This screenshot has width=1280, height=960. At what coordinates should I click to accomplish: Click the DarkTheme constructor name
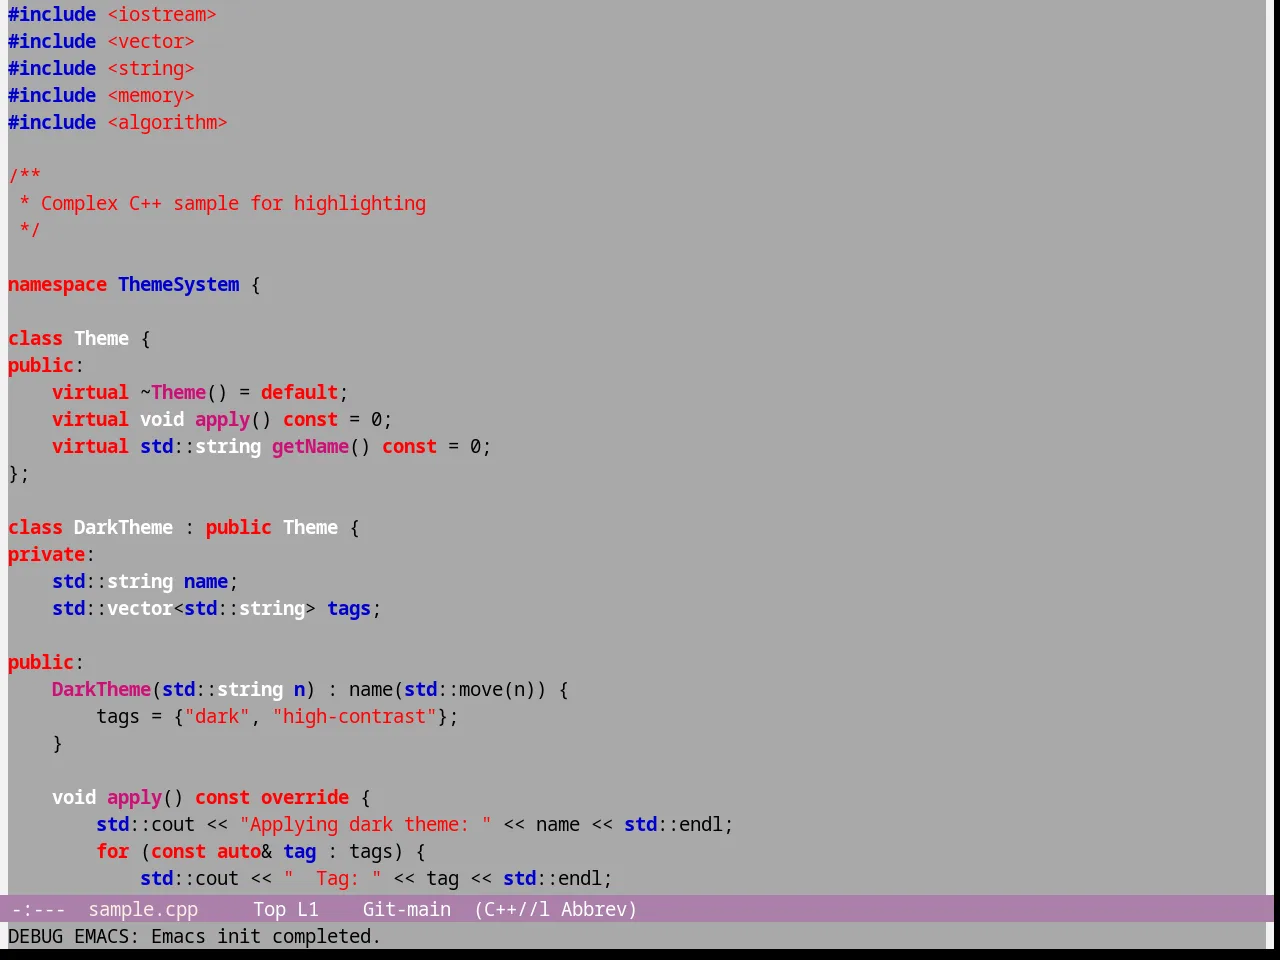(101, 690)
